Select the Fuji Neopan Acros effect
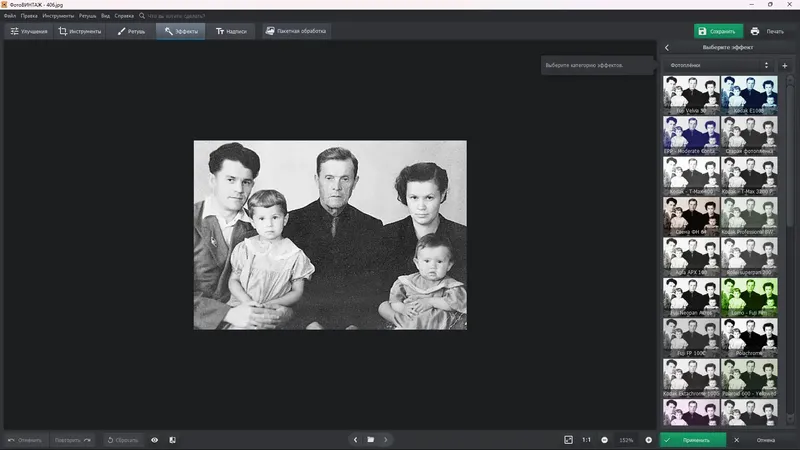Image resolution: width=800 pixels, height=450 pixels. tap(691, 297)
